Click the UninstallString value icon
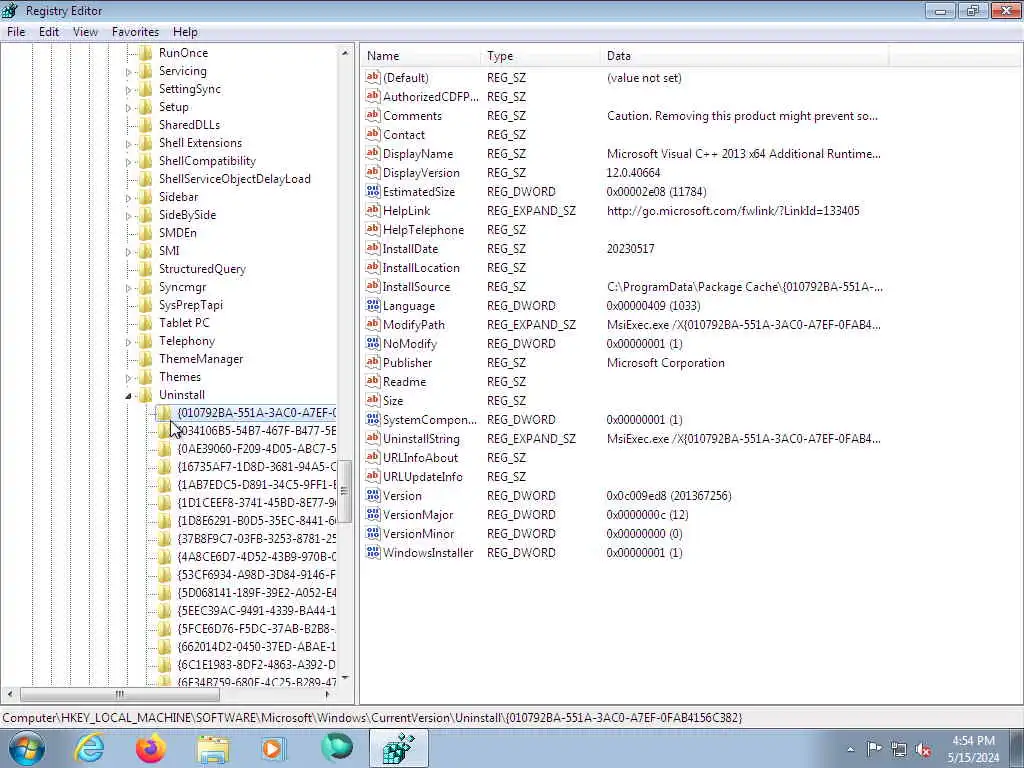Viewport: 1024px width, 768px height. coord(373,438)
